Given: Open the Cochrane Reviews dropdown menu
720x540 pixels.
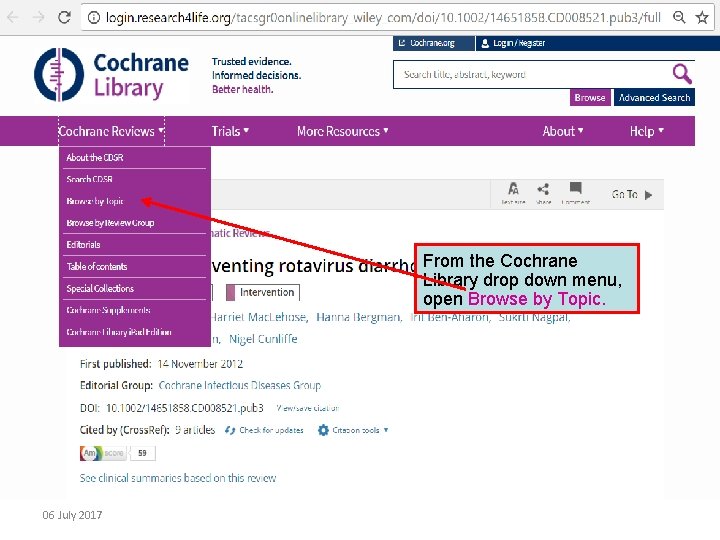Looking at the screenshot, I should click(111, 131).
